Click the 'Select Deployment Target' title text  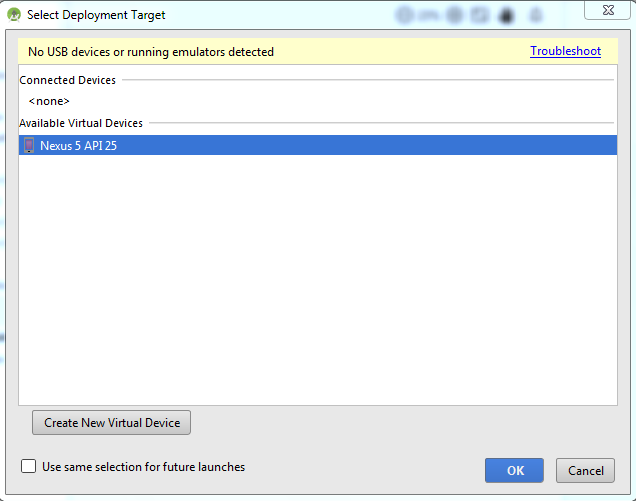point(96,15)
